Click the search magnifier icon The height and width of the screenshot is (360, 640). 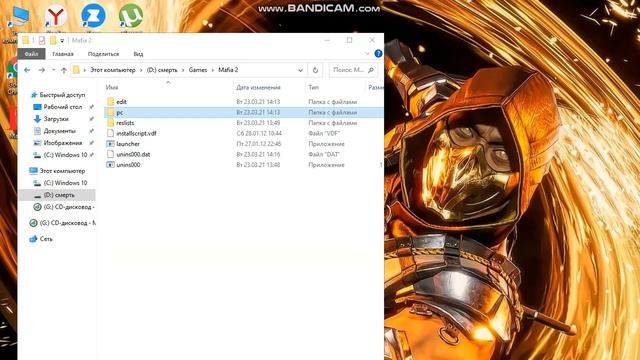tap(371, 70)
